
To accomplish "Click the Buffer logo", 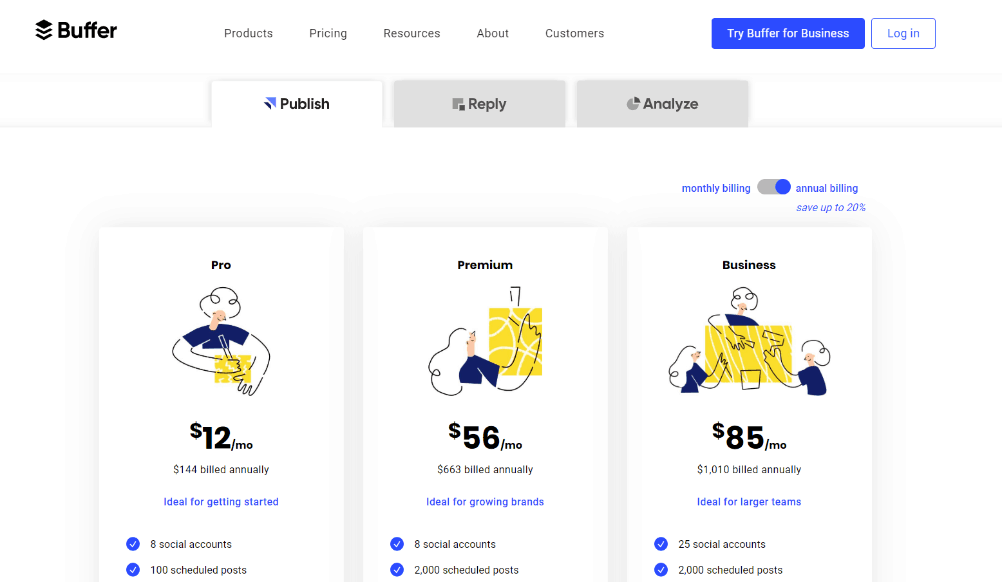I will tap(76, 30).
